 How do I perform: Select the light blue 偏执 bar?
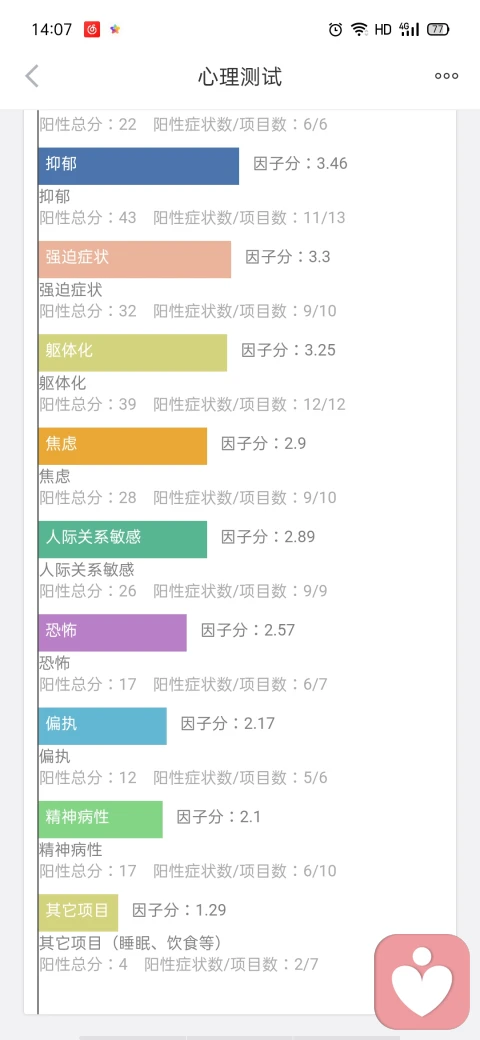(x=103, y=726)
